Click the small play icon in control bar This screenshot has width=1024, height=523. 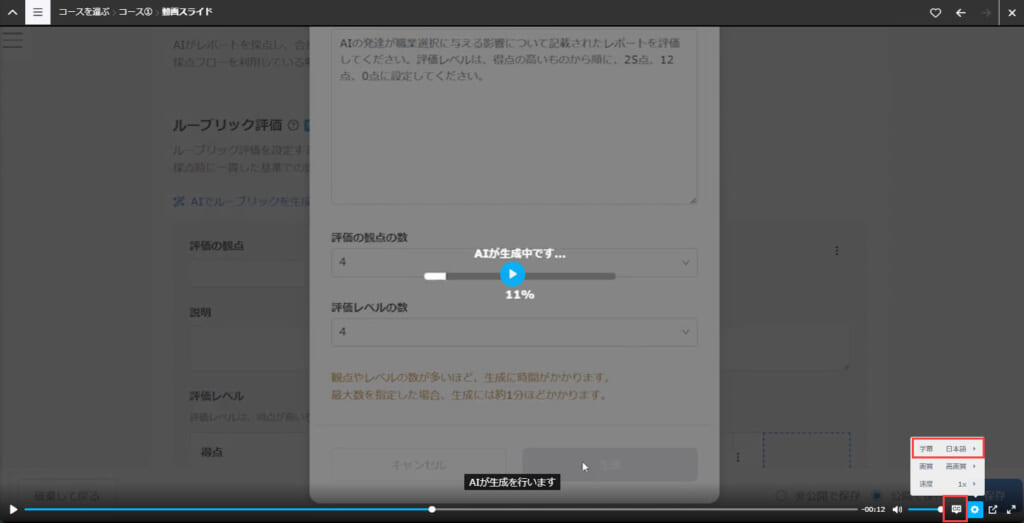click(13, 509)
